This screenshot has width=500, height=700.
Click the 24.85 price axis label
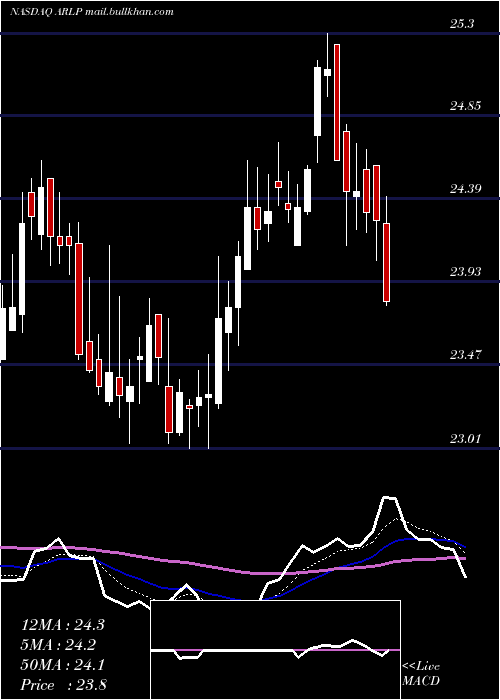pos(465,106)
